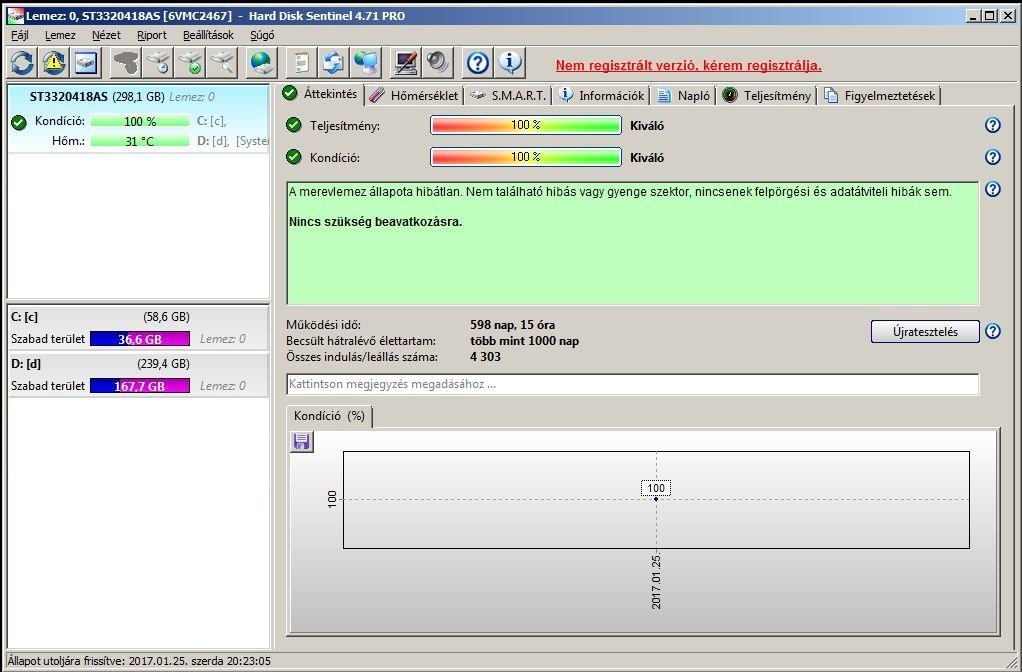
Task: Click the disk drive panel toolbar icon
Action: point(86,63)
